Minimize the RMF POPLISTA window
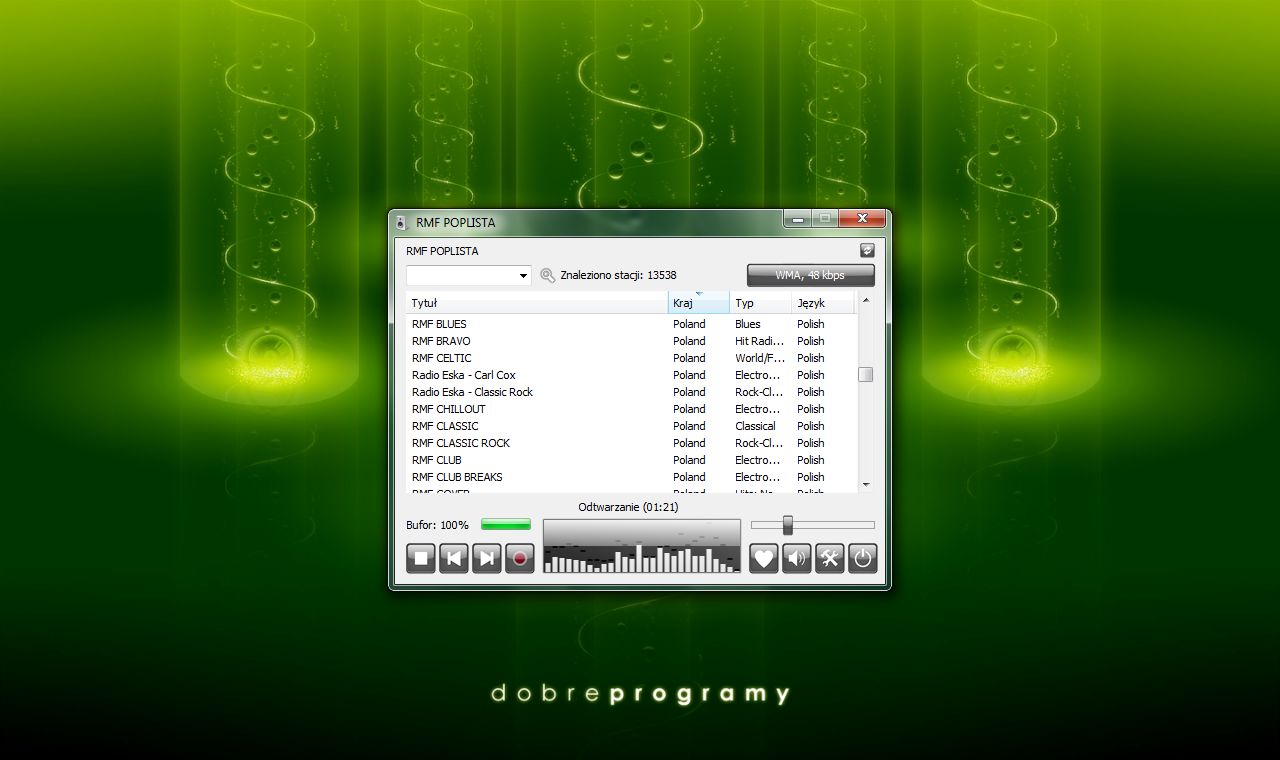 tap(797, 218)
